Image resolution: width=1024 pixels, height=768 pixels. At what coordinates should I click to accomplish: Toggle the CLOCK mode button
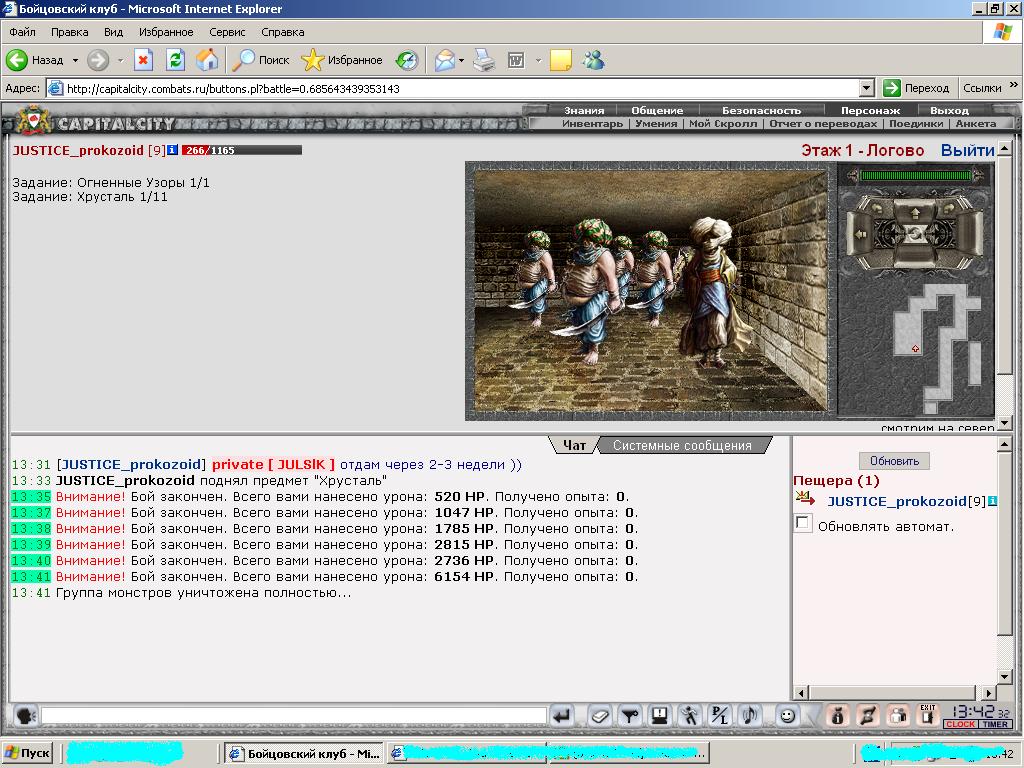tap(960, 724)
